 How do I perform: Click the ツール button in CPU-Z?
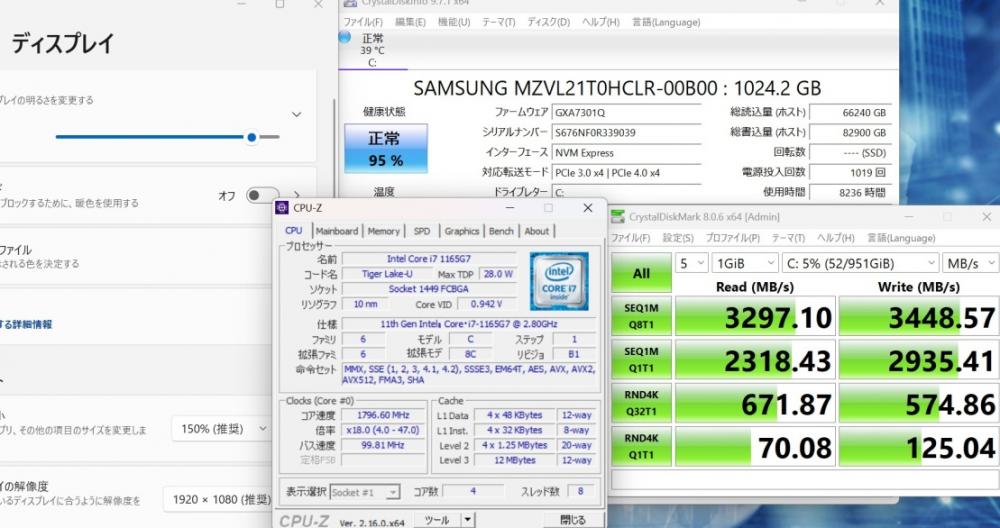point(438,520)
